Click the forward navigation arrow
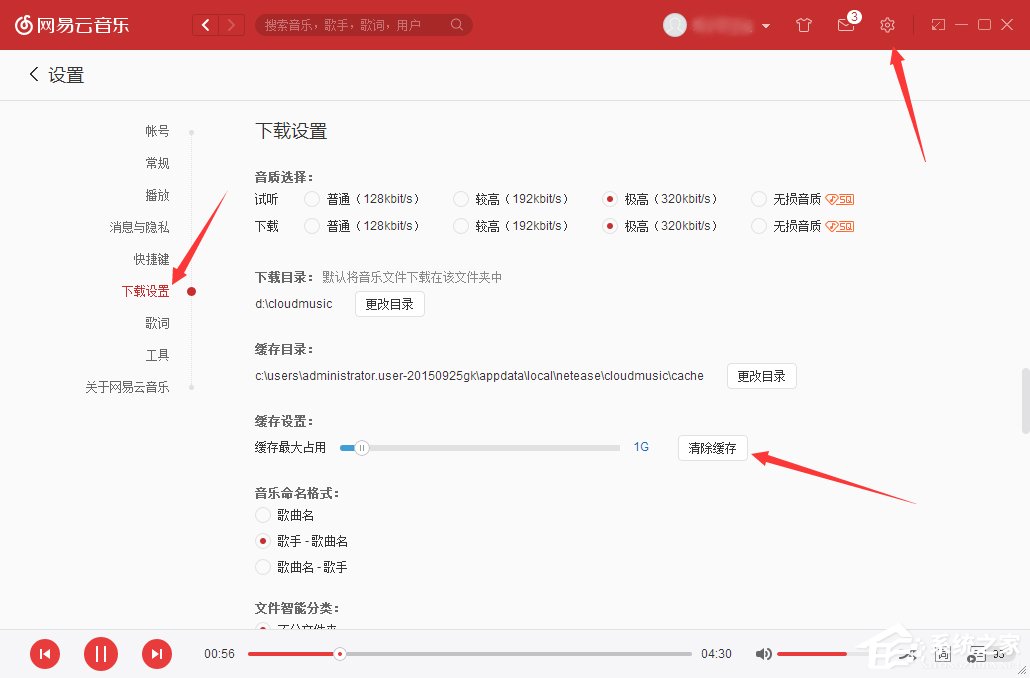 point(233,24)
